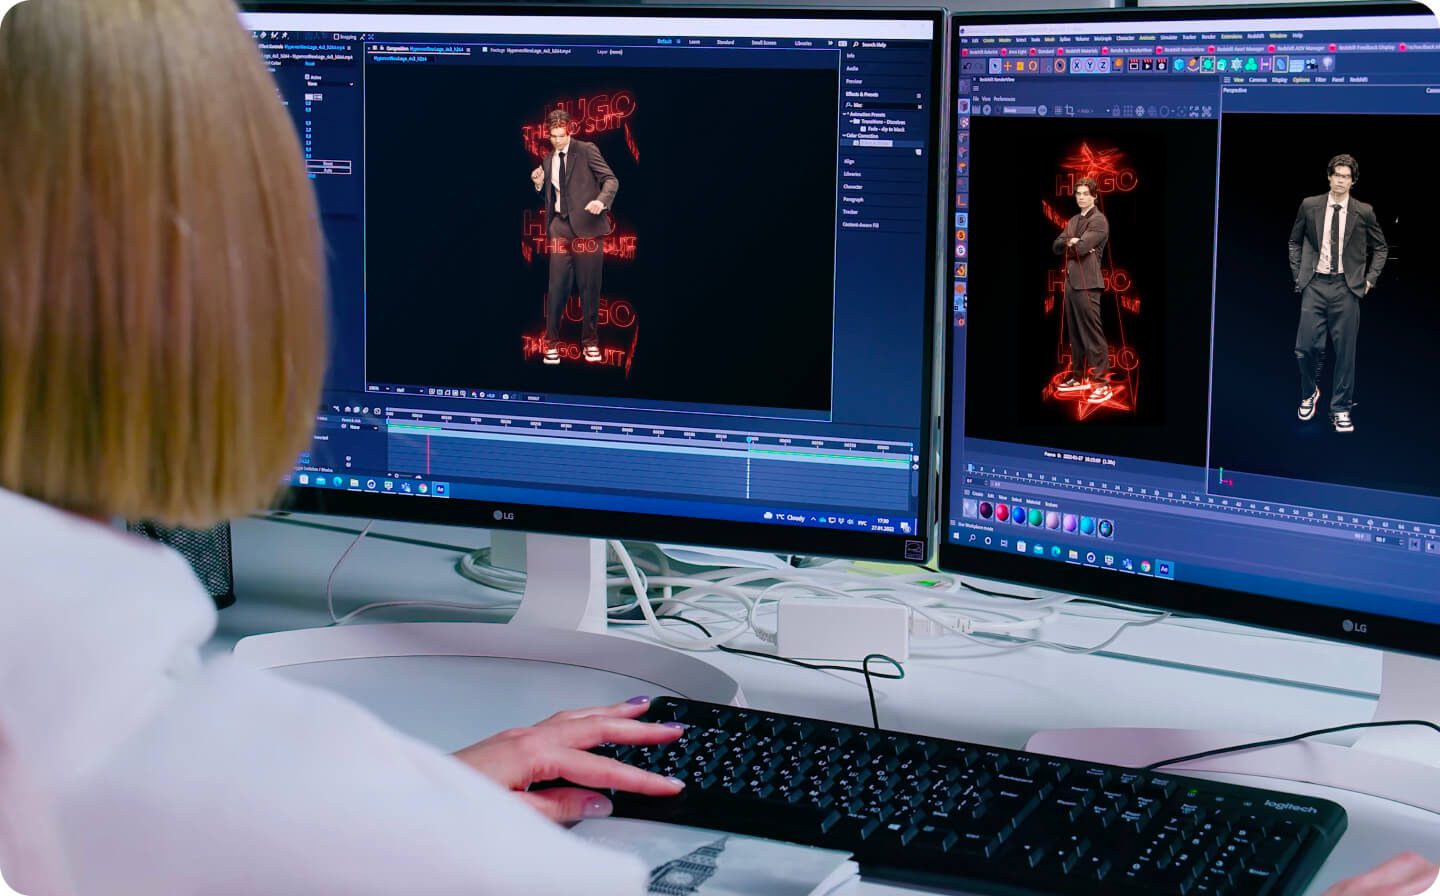1440x896 pixels.
Task: Open the Simulate menu in Cinema 4D
Action: pos(1169,37)
